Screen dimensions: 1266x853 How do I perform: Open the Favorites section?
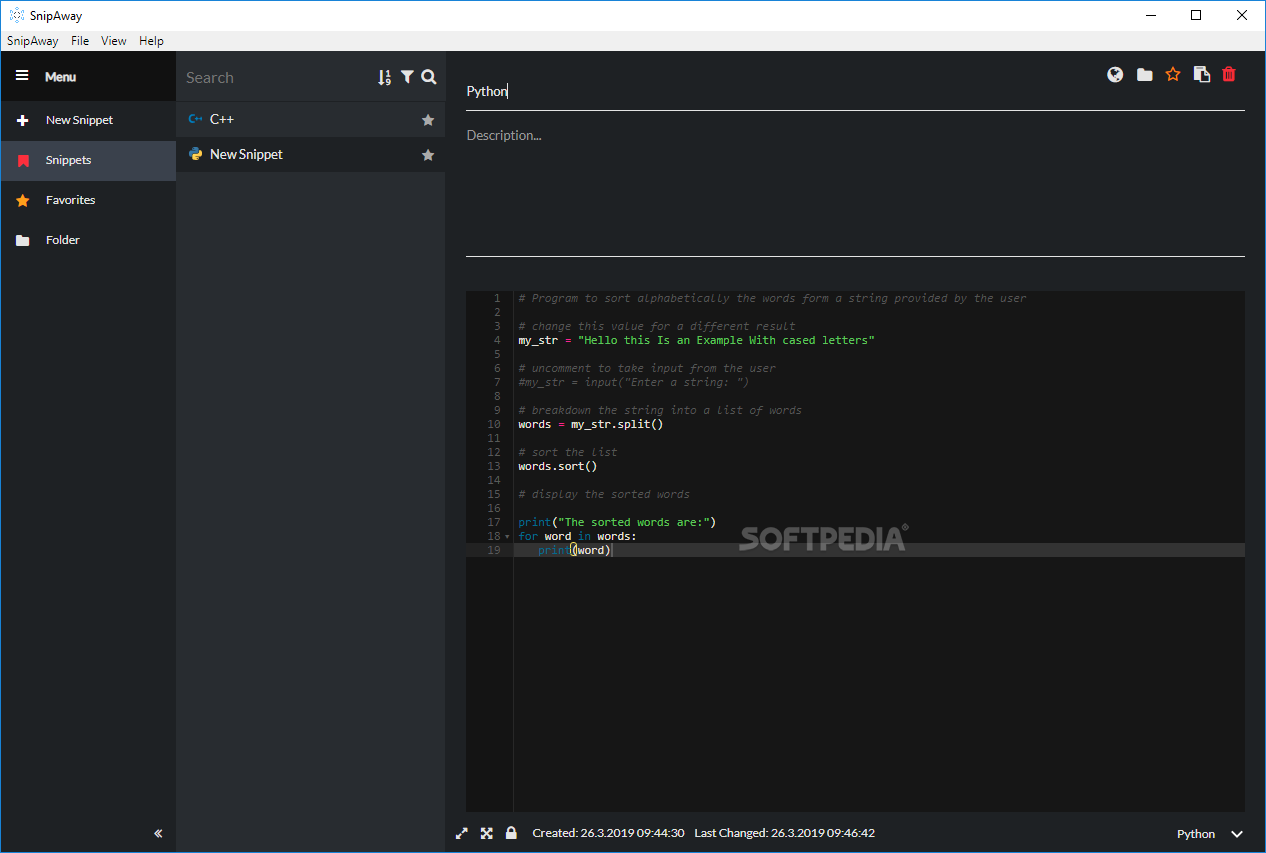[x=88, y=200]
